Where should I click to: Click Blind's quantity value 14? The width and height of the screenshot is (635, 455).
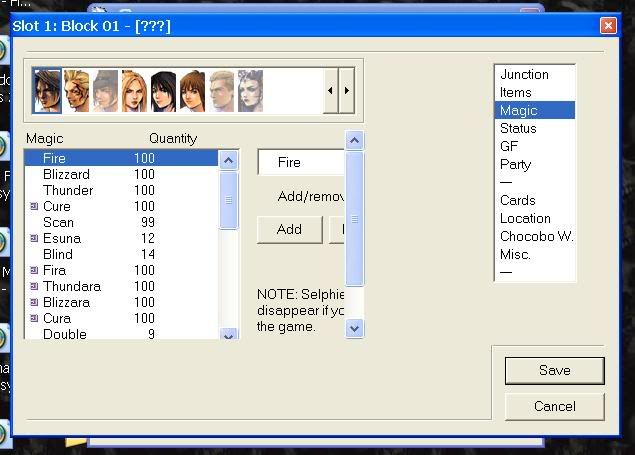click(x=148, y=254)
